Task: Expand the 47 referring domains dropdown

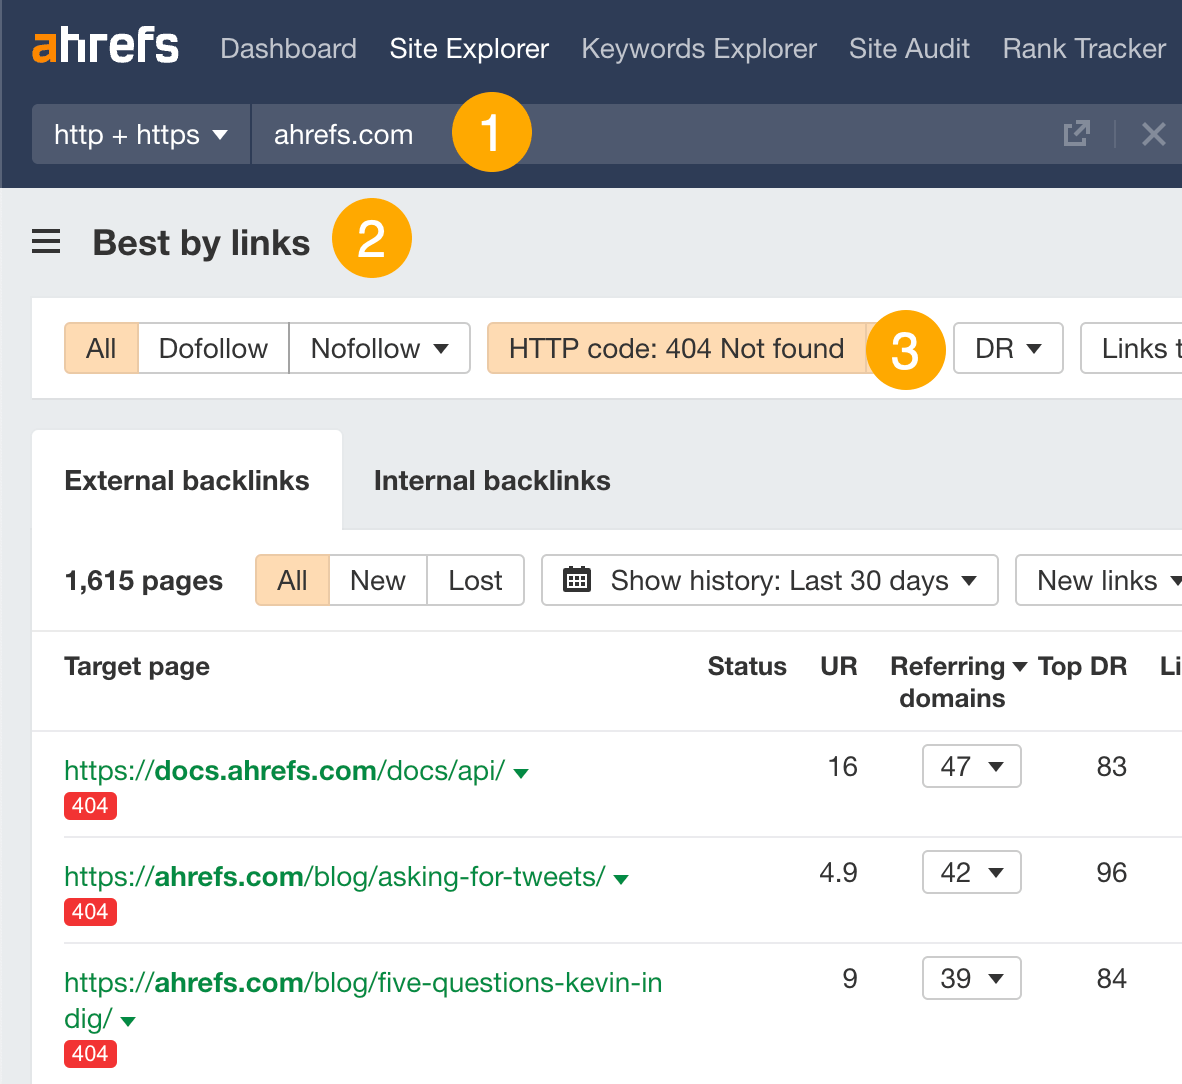Action: pyautogui.click(x=971, y=766)
